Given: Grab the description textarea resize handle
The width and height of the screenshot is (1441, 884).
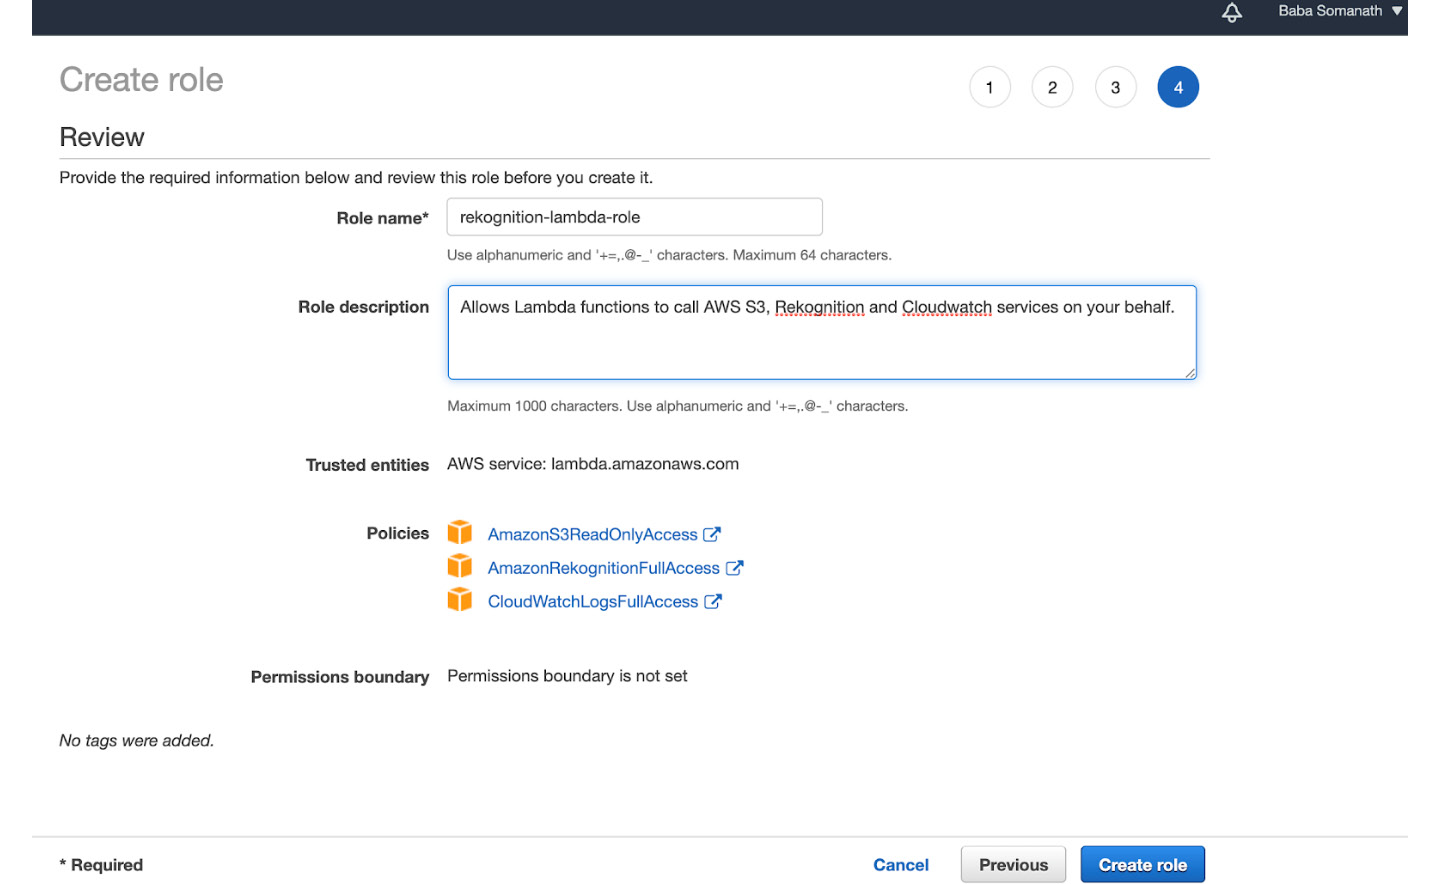Looking at the screenshot, I should 1189,373.
